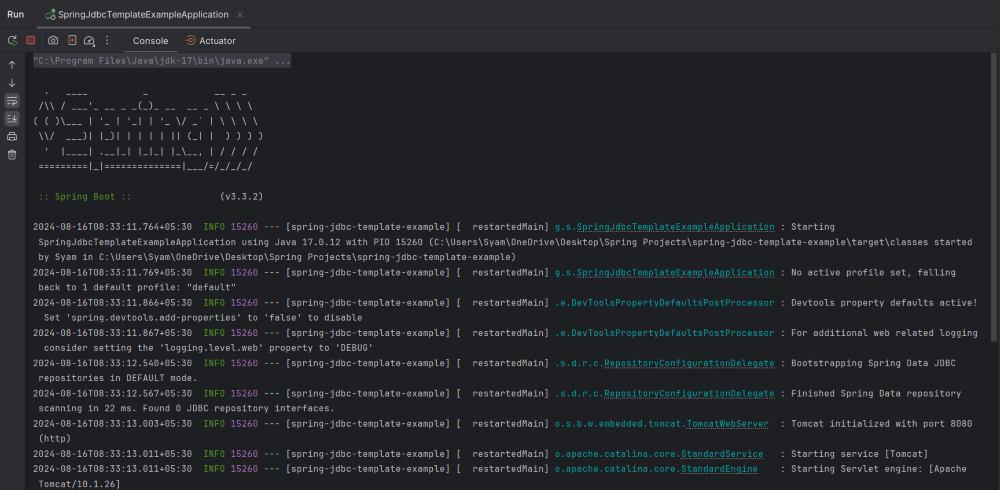Open SpringJdbcTemplateExampleApplication link in the 'Starting' log line
The image size is (1000, 490).
pos(676,227)
